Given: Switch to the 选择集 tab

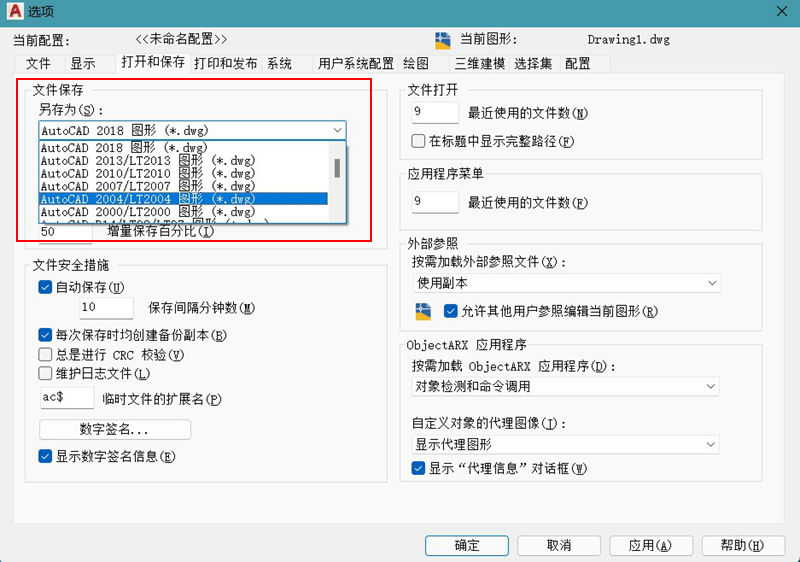Looking at the screenshot, I should click(x=533, y=63).
